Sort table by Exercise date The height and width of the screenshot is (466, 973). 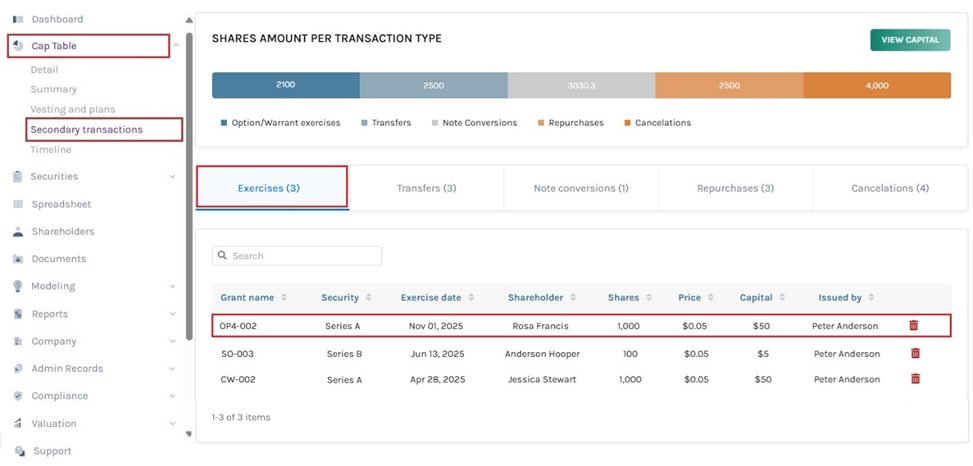coord(471,297)
